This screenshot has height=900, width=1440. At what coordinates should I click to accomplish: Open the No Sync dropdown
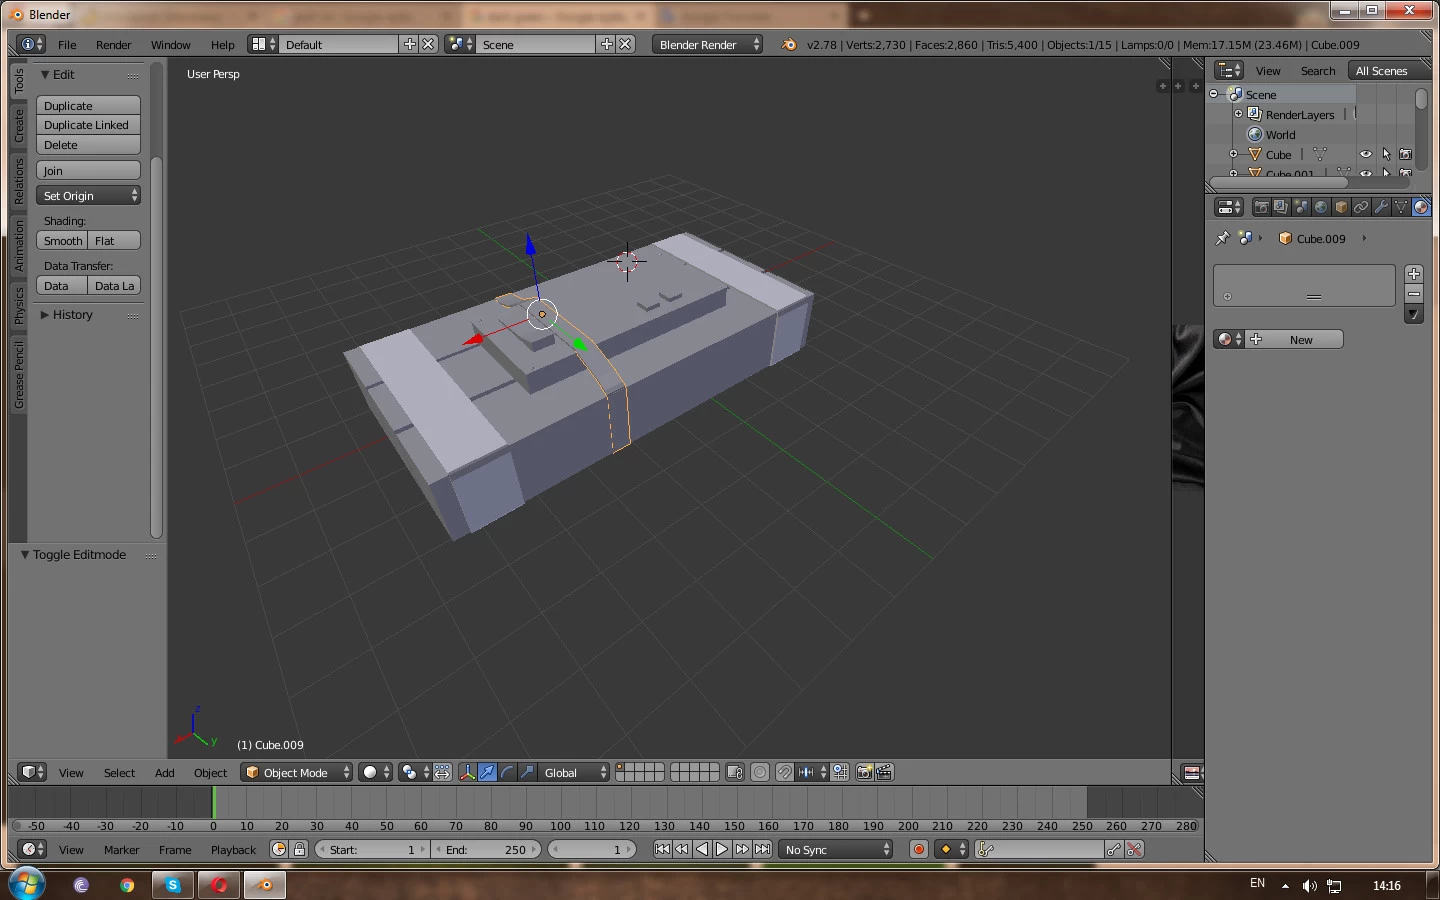837,849
